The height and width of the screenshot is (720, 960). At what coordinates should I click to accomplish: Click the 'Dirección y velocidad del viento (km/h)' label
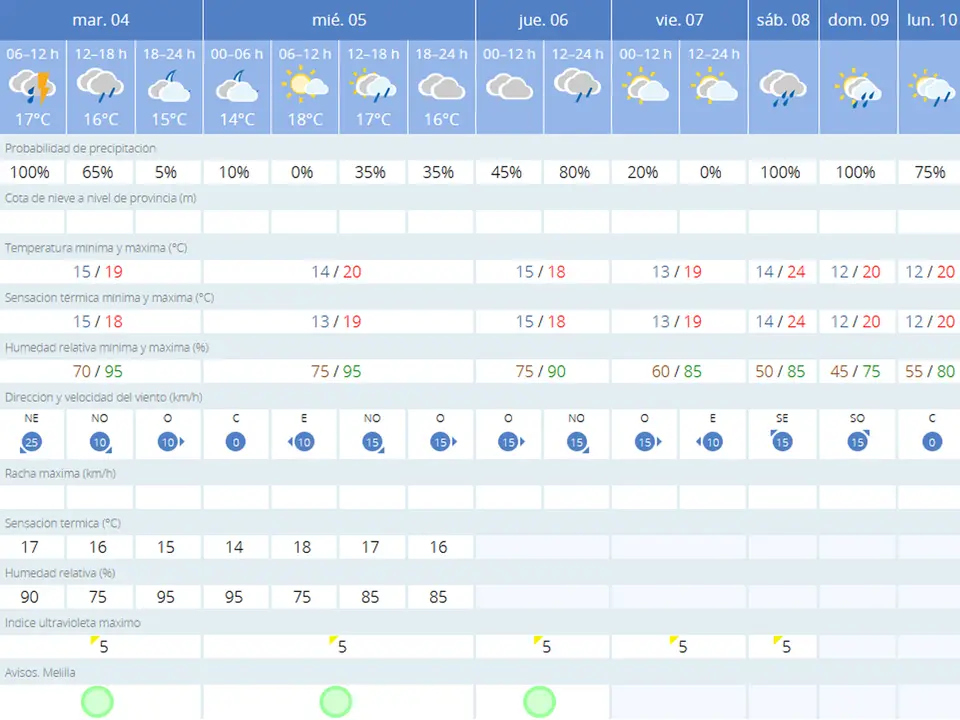pos(103,397)
